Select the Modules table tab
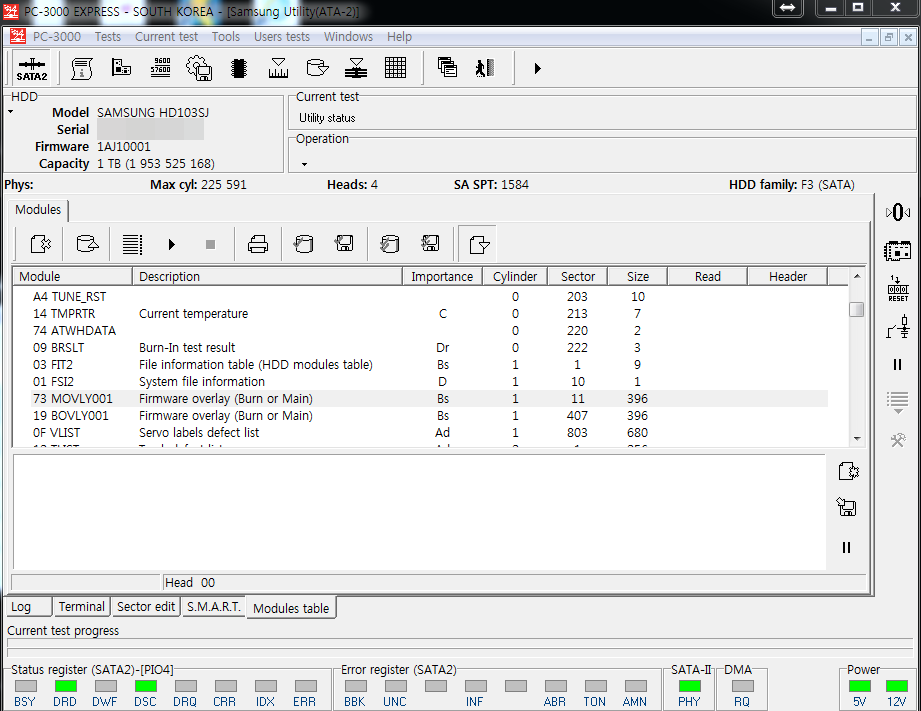The image size is (921, 711). coord(291,608)
